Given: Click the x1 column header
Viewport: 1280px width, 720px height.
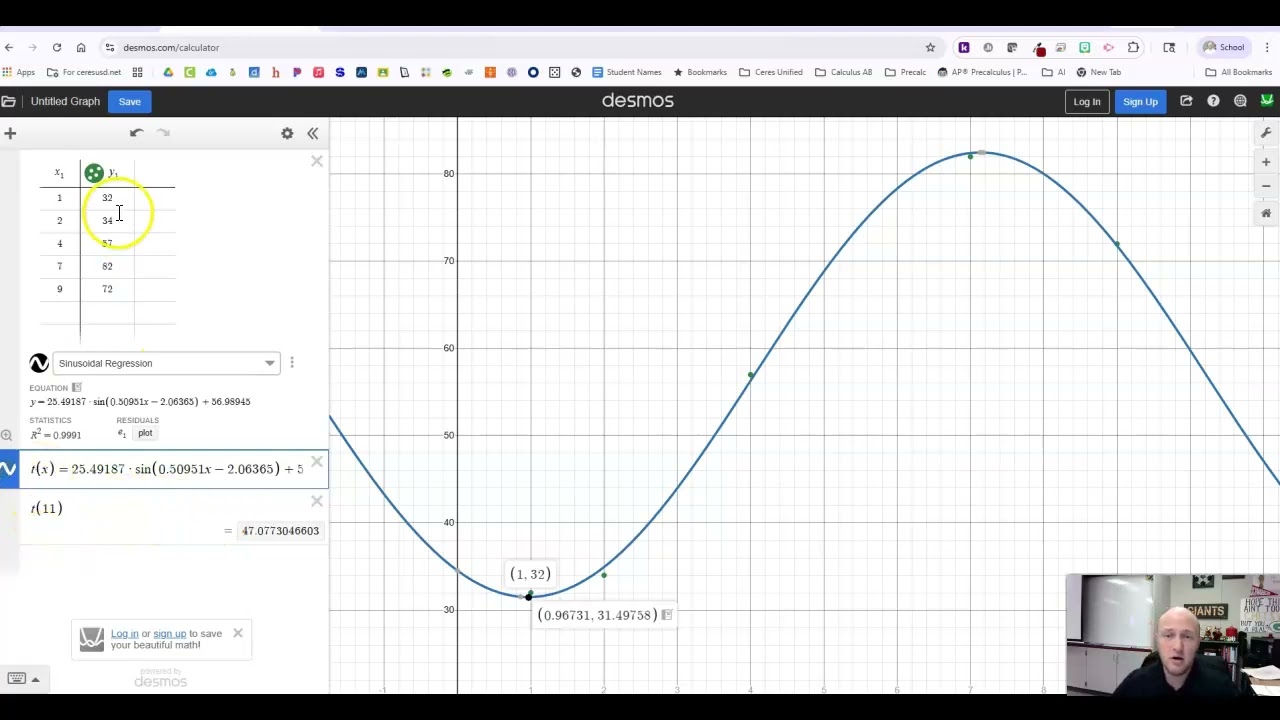Looking at the screenshot, I should click(59, 174).
